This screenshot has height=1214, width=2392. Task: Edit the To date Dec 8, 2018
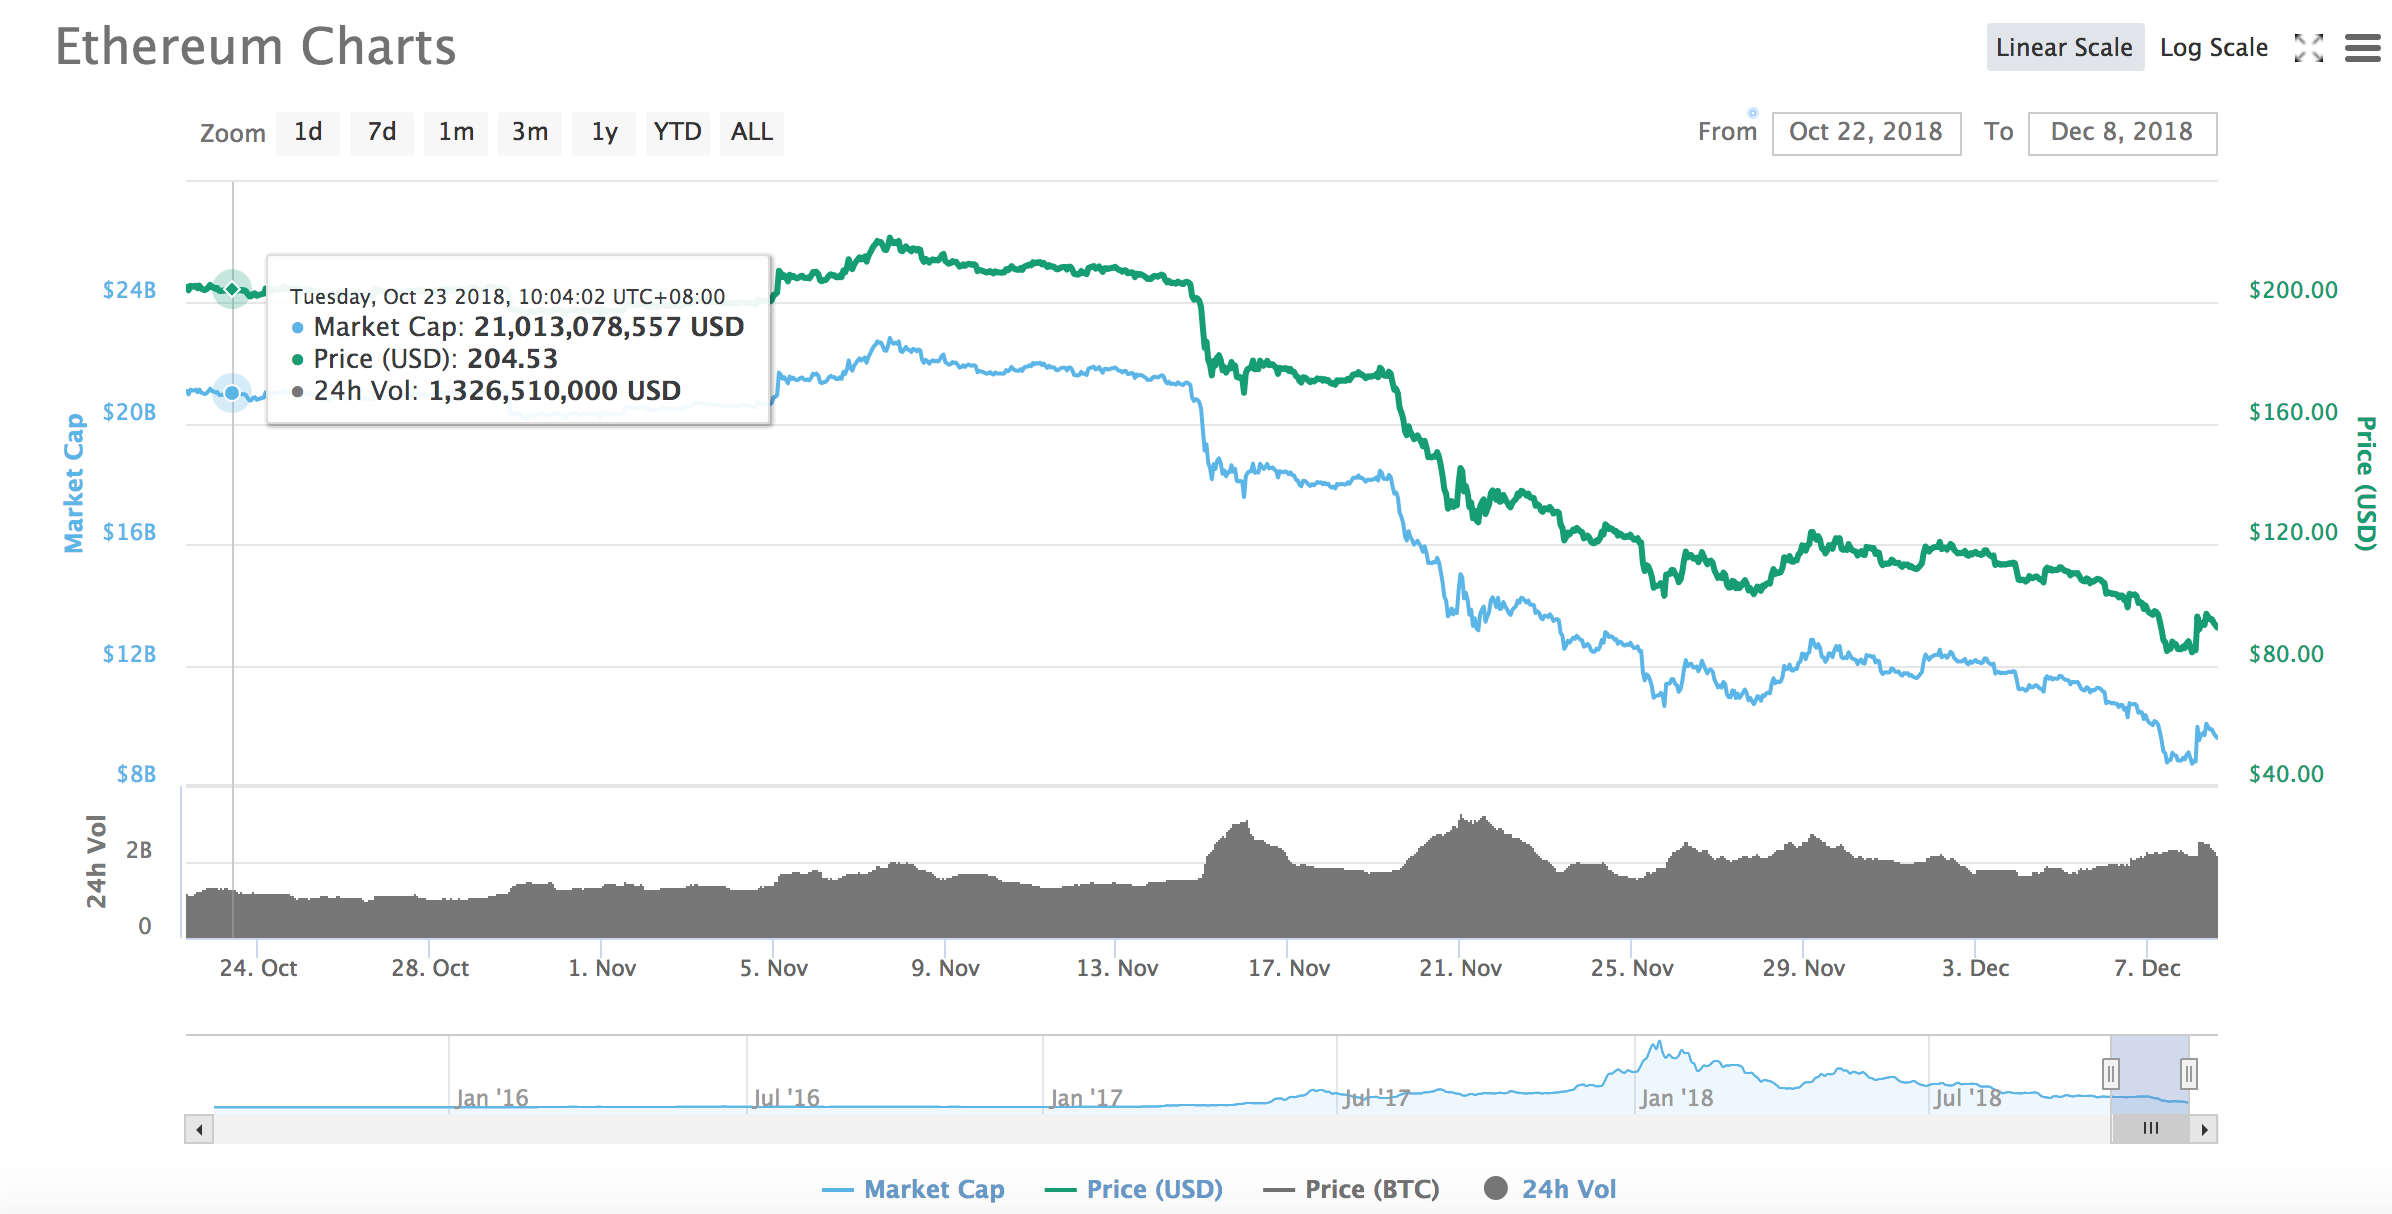[2122, 133]
